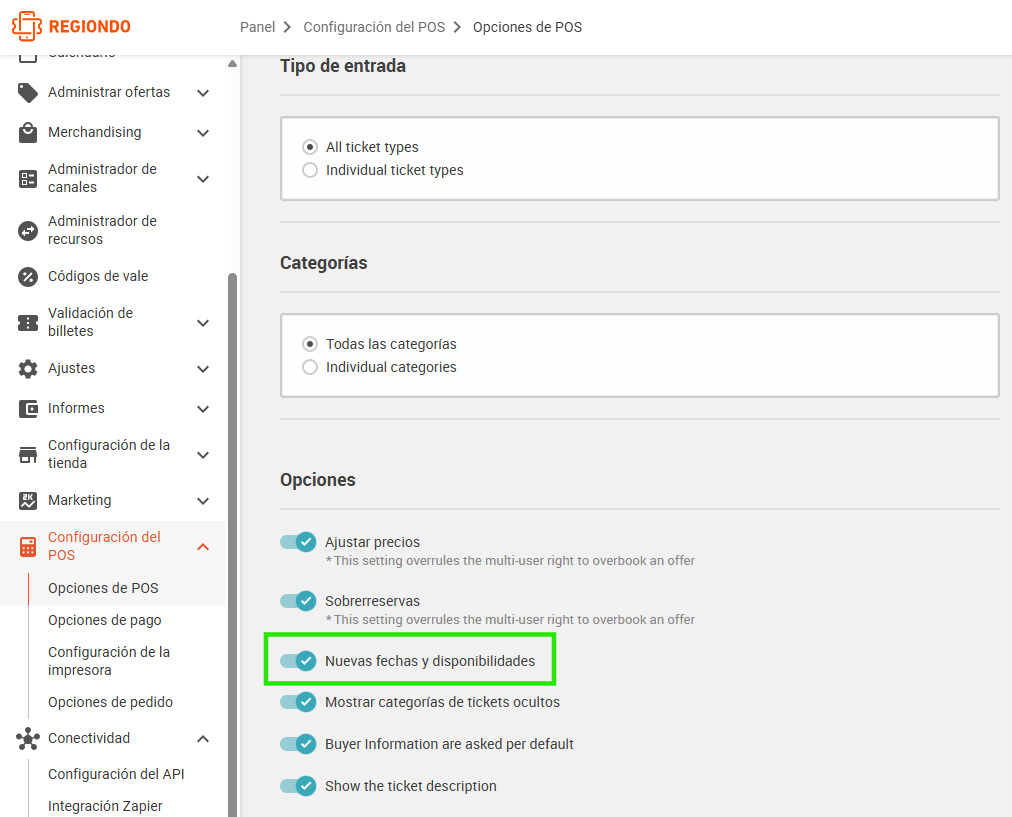Turn off Nuevas fechas y disponibilidades switch
The height and width of the screenshot is (817, 1012).
(298, 661)
